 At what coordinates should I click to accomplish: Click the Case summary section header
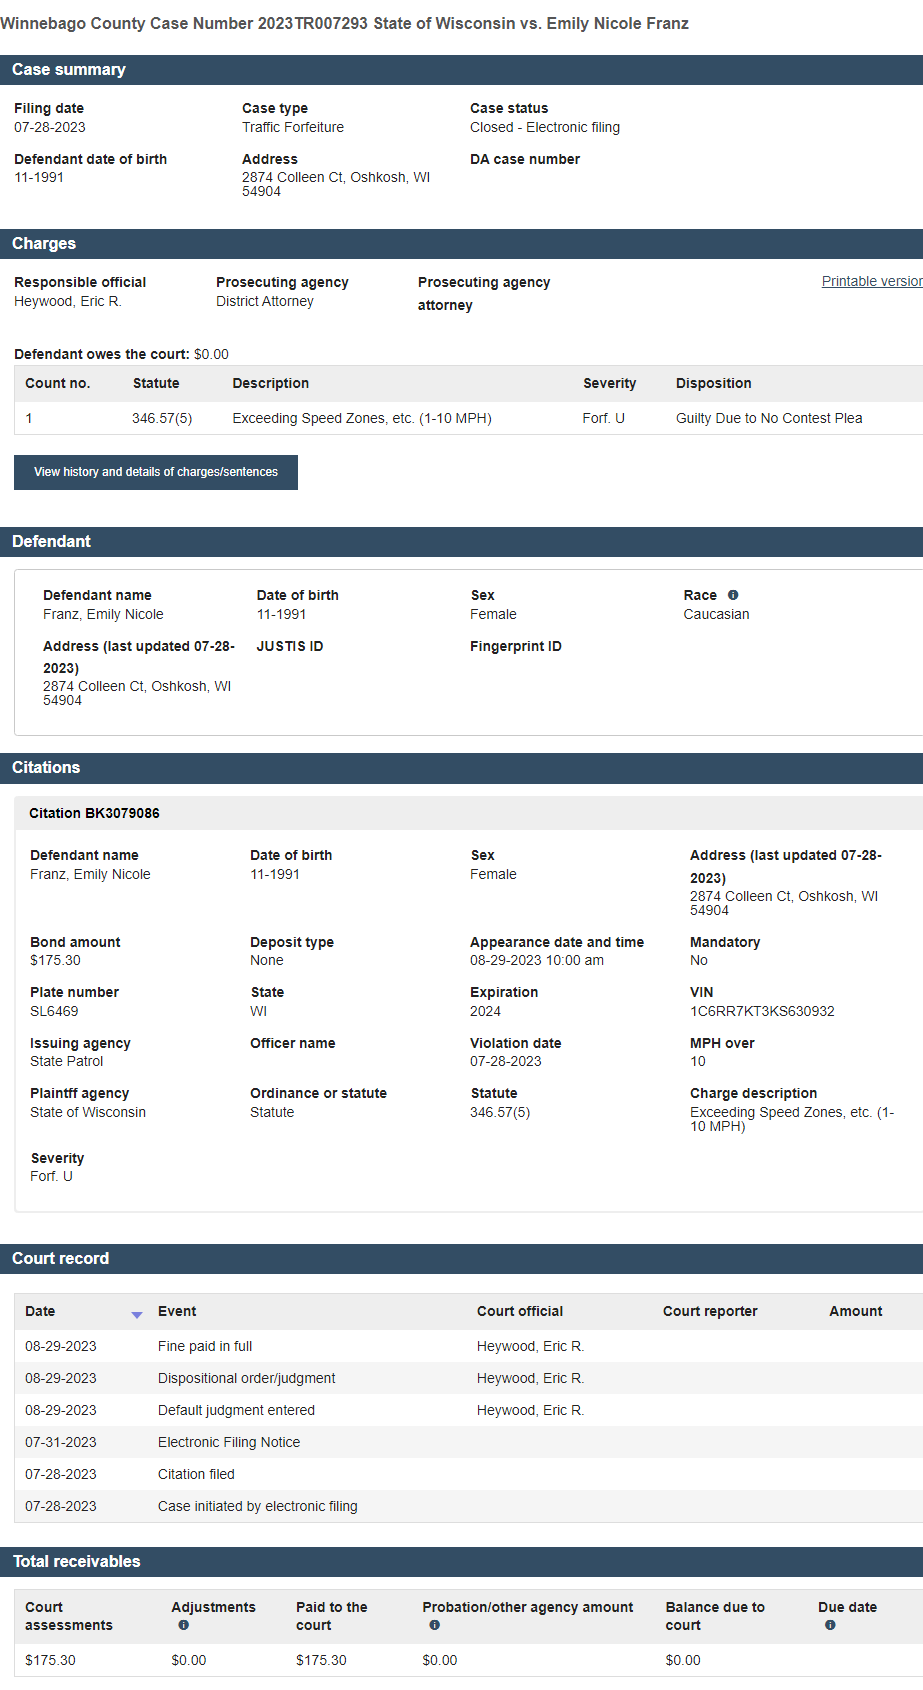(x=461, y=70)
